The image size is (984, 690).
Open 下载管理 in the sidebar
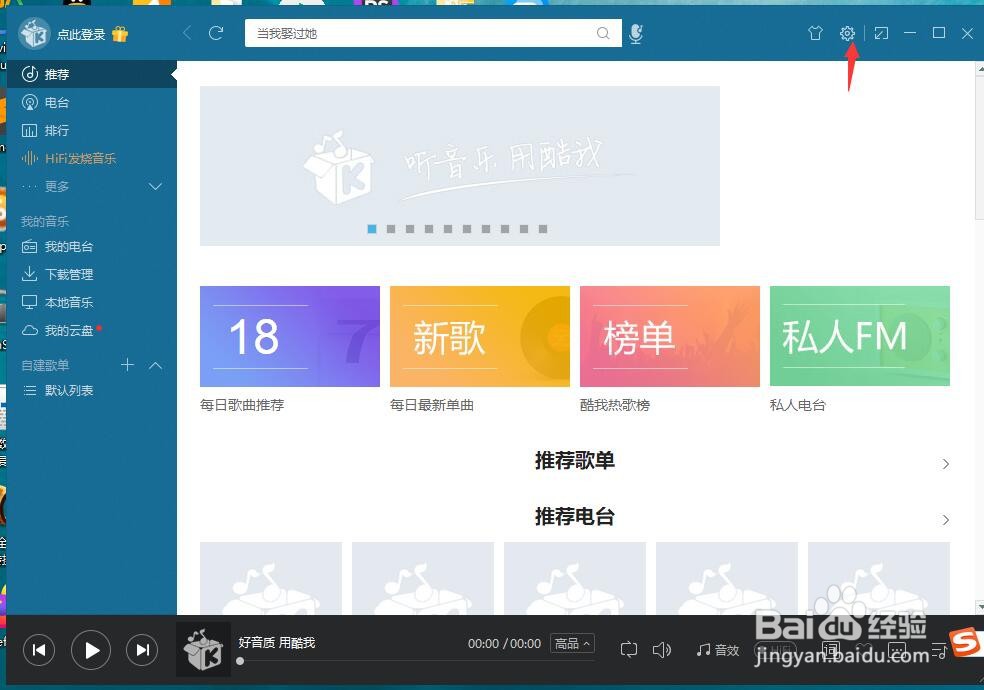92,274
